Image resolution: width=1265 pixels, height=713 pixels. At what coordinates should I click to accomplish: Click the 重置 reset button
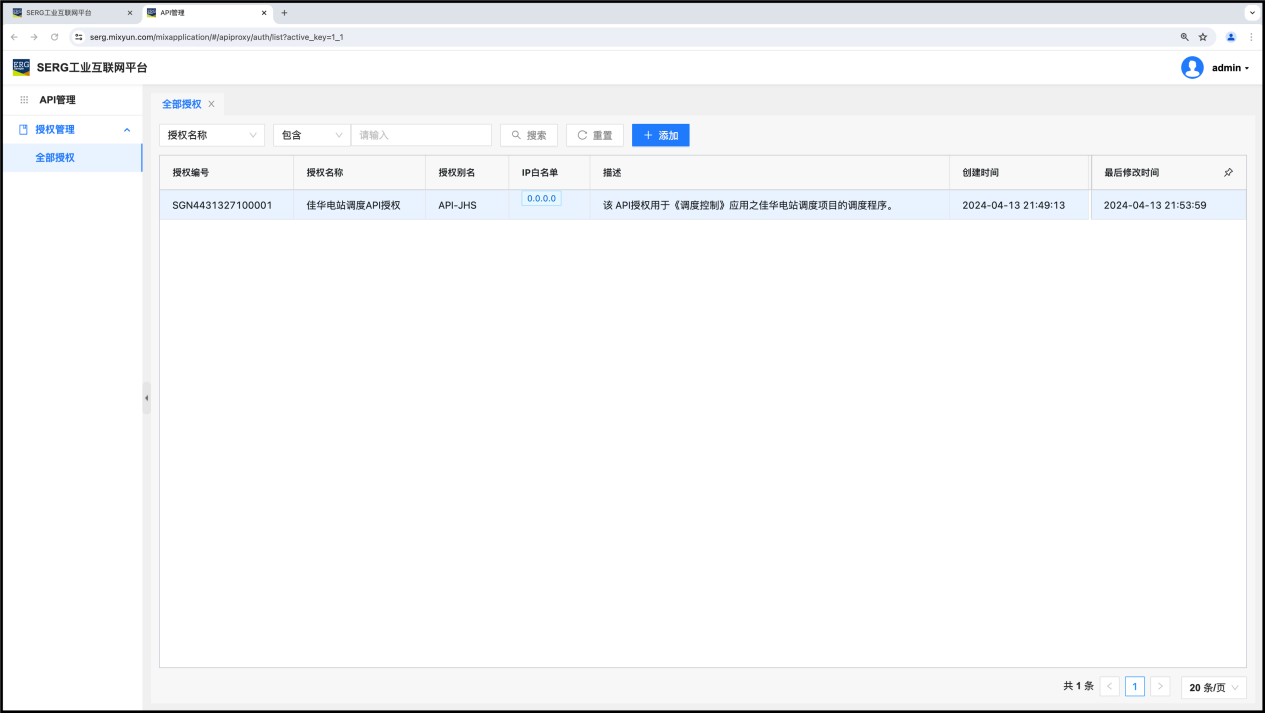(x=594, y=135)
